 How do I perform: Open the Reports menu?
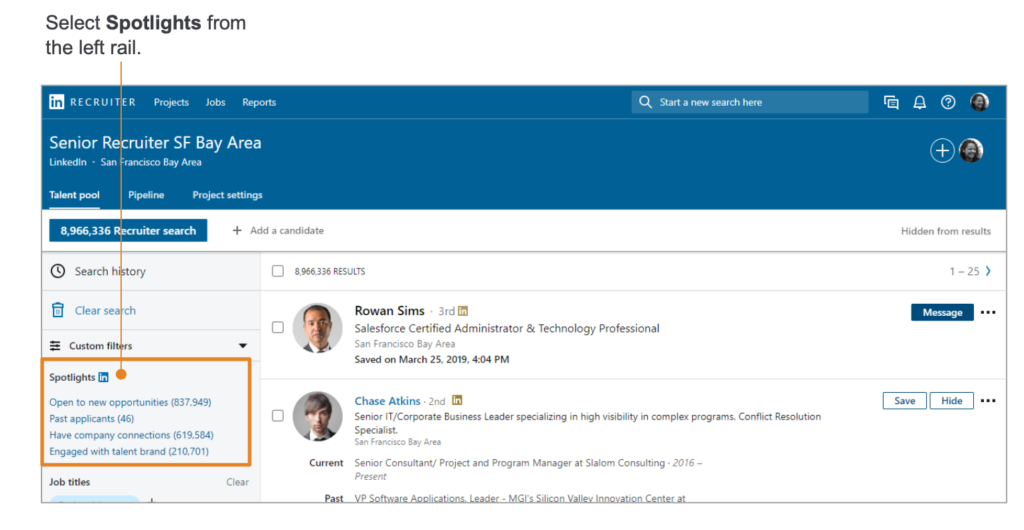pyautogui.click(x=259, y=102)
